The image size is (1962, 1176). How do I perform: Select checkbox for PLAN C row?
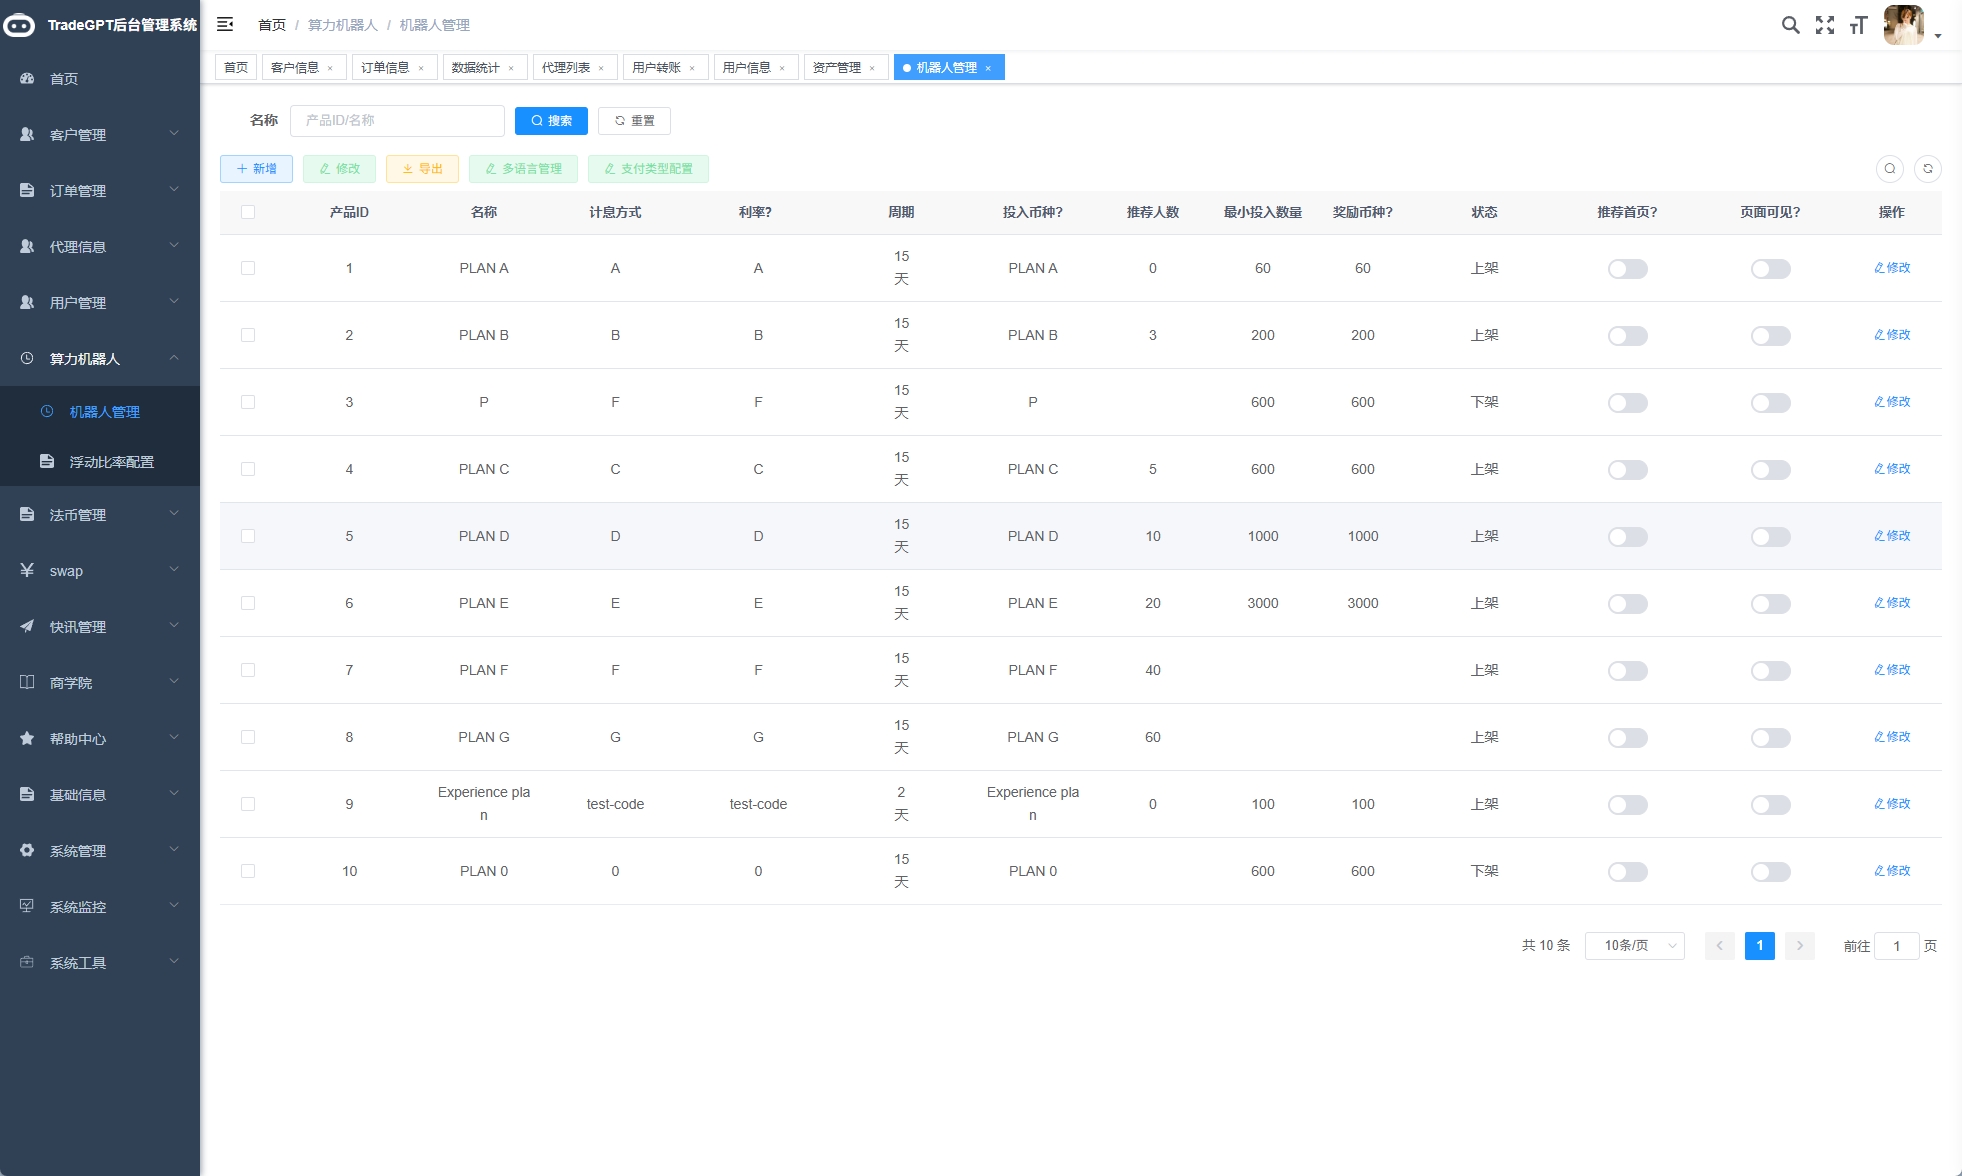248,469
